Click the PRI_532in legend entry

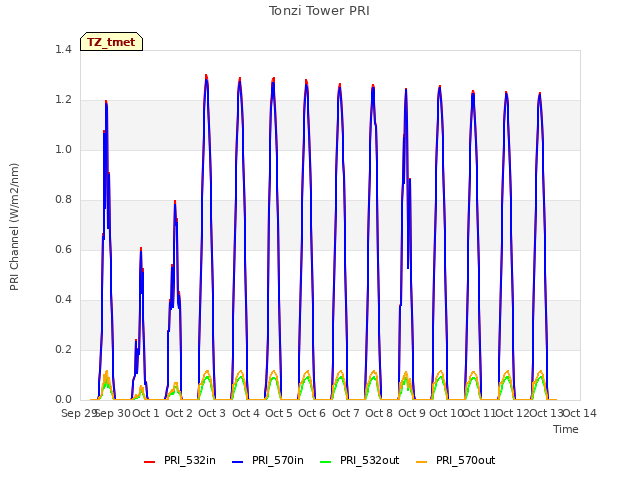180,460
